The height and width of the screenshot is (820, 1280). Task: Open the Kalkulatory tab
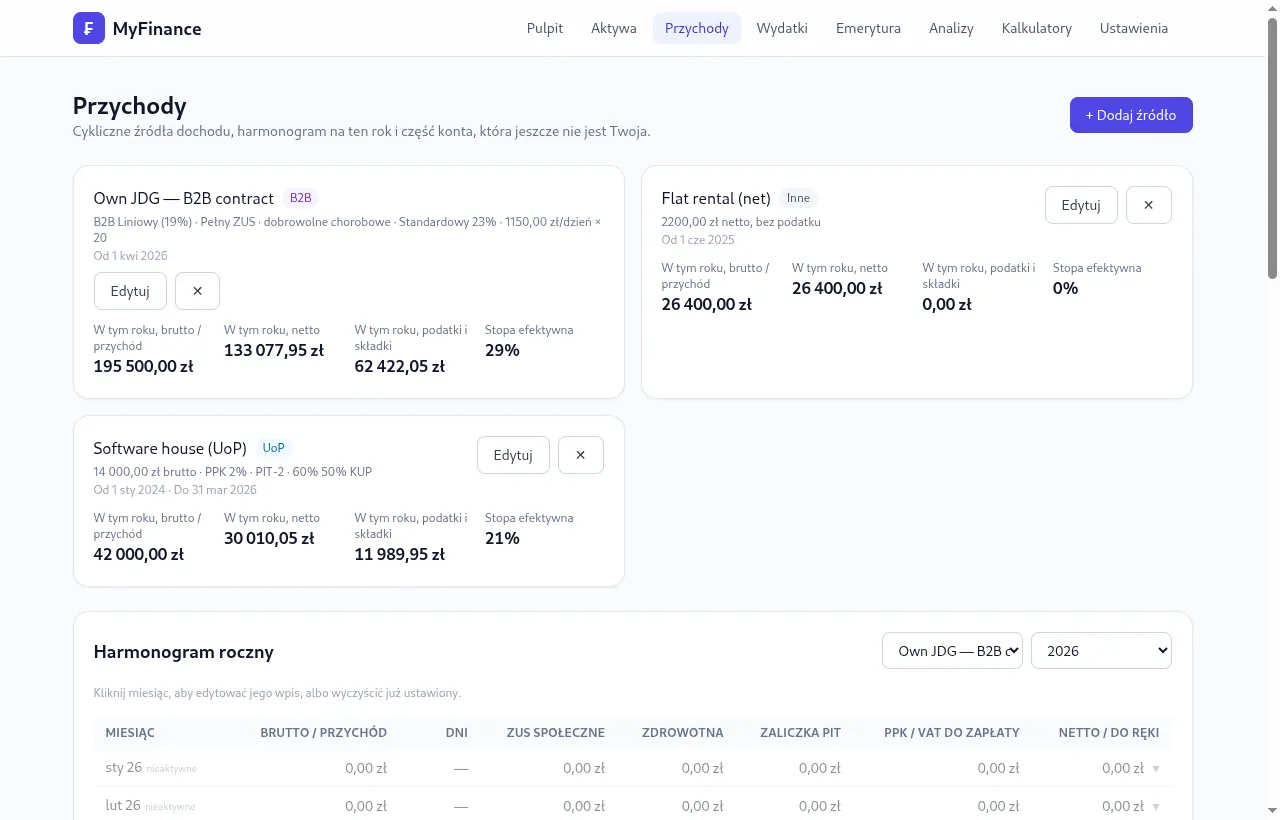1037,28
